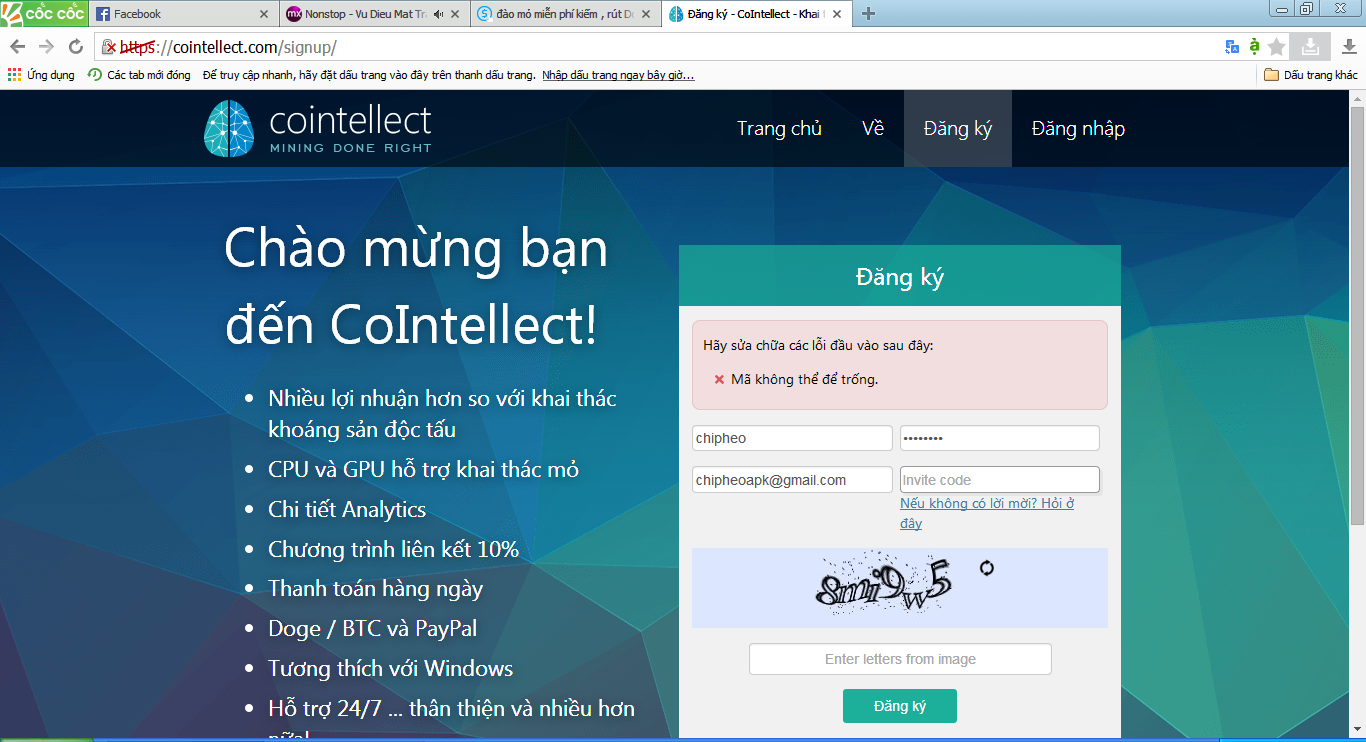Open Trang chủ in site navigation
The width and height of the screenshot is (1366, 742).
point(779,129)
